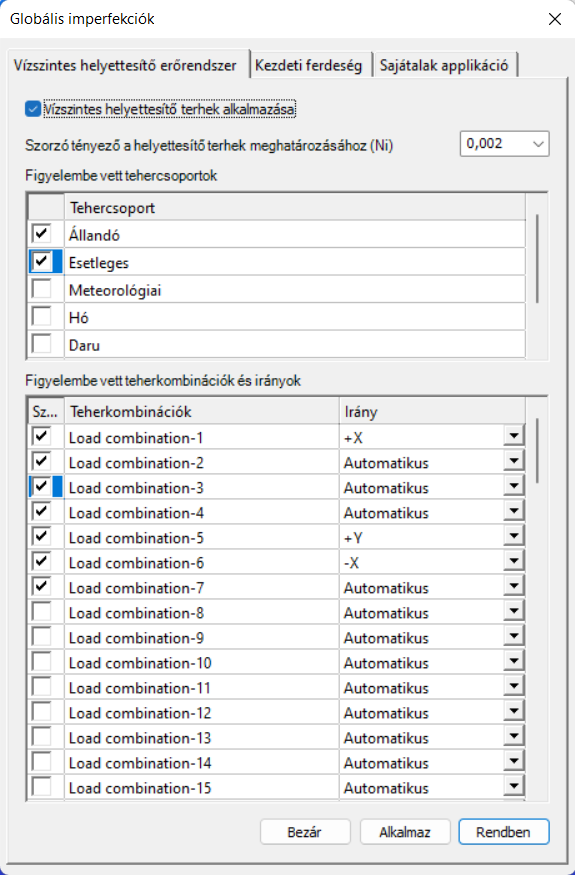The width and height of the screenshot is (575, 875).
Task: Open the Sajátalak applikáció tab
Action: pos(444,65)
